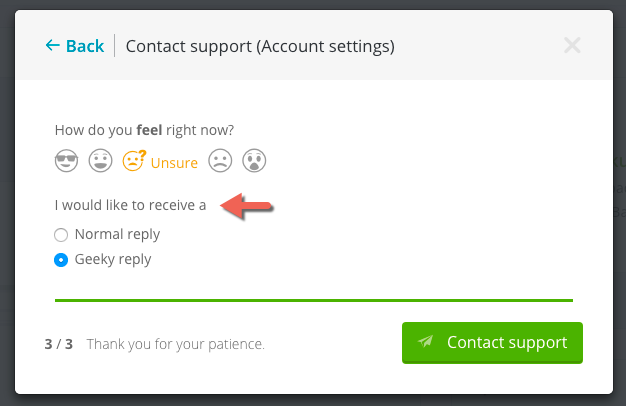Select the sunglasses cool face emoji

(66, 161)
